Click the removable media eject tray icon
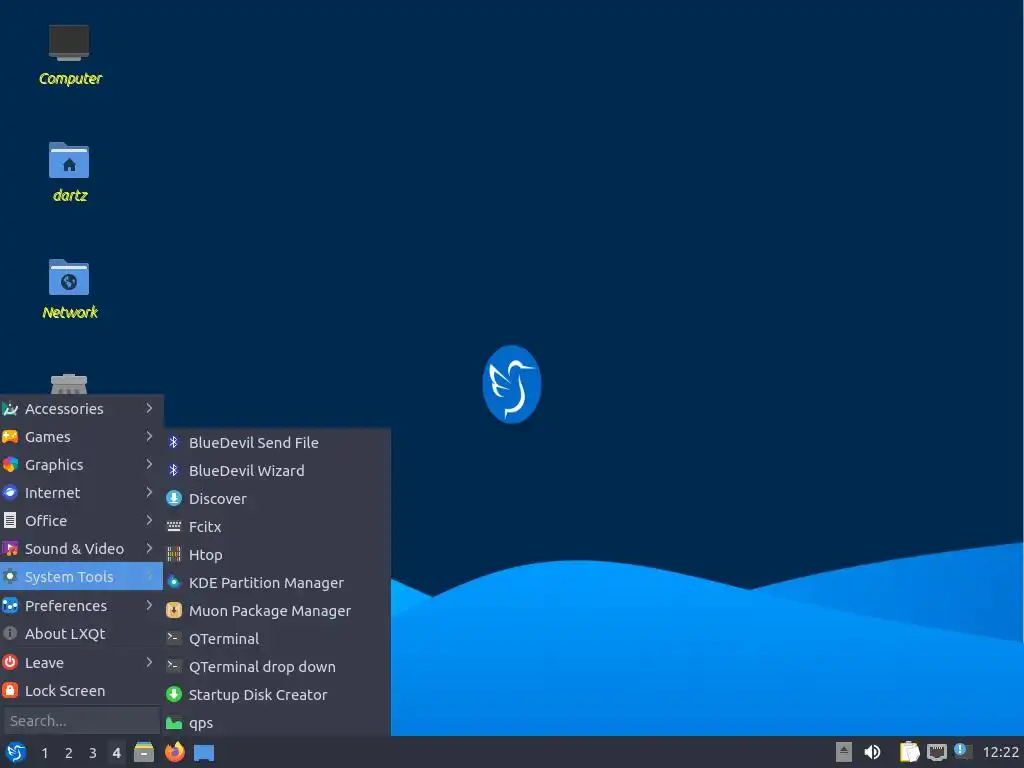1024x768 pixels. 844,753
